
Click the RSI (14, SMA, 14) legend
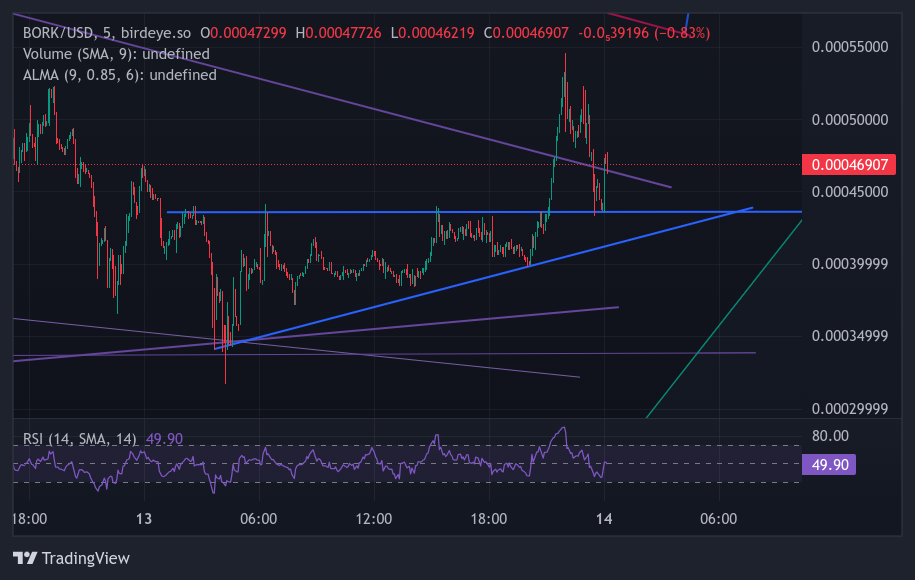79,439
